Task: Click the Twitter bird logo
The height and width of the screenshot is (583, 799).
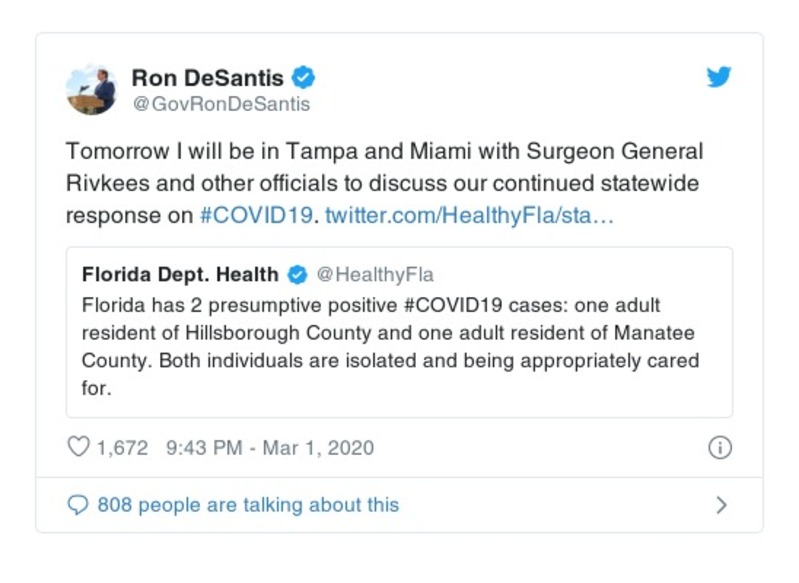Action: pyautogui.click(x=718, y=78)
